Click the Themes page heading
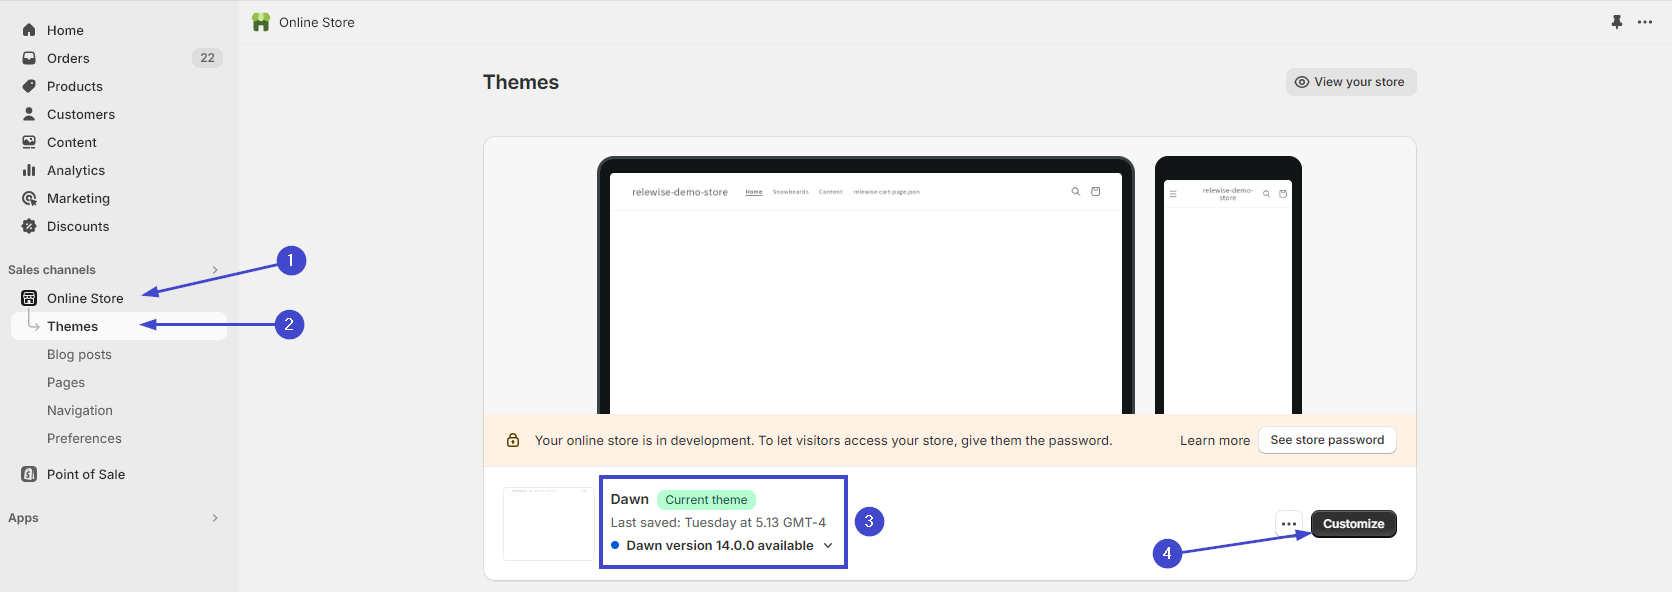Screen dimensions: 1672x592 point(521,82)
